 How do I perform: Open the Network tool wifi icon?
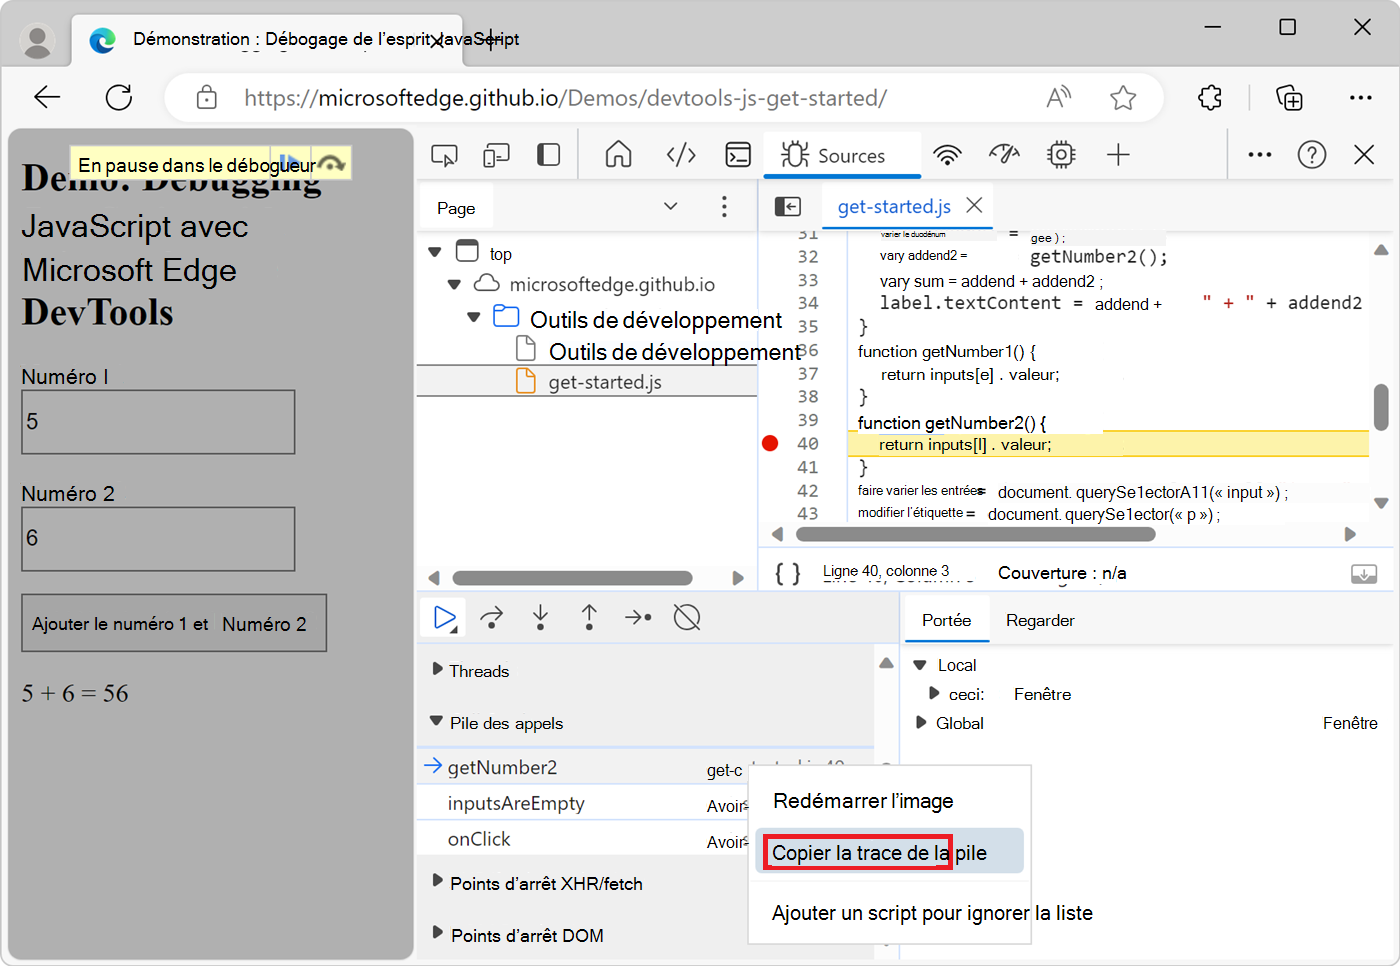[x=947, y=155]
